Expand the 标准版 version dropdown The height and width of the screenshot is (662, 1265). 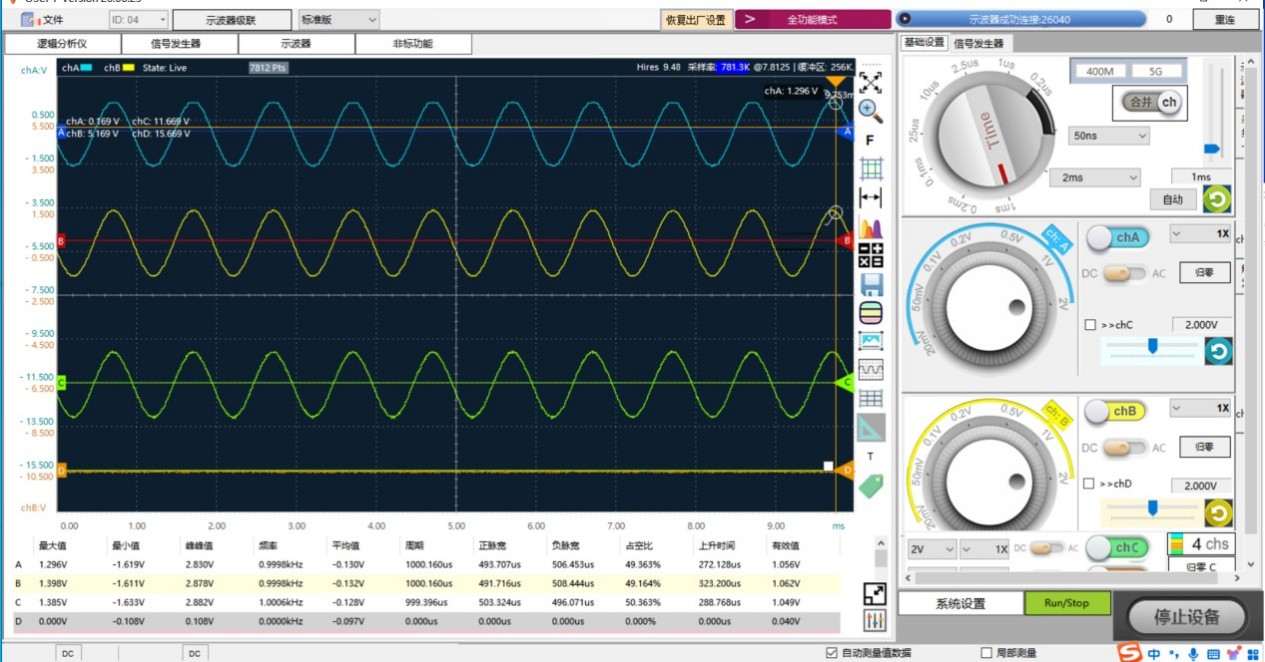click(x=339, y=19)
